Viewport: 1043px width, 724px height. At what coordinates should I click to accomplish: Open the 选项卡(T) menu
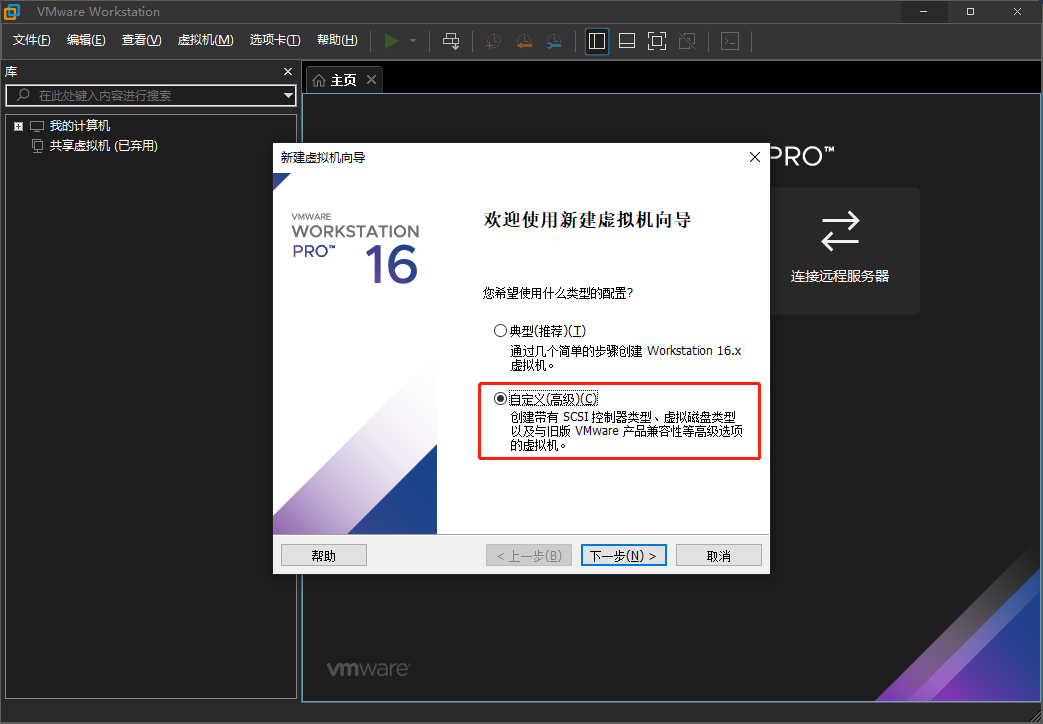point(275,40)
